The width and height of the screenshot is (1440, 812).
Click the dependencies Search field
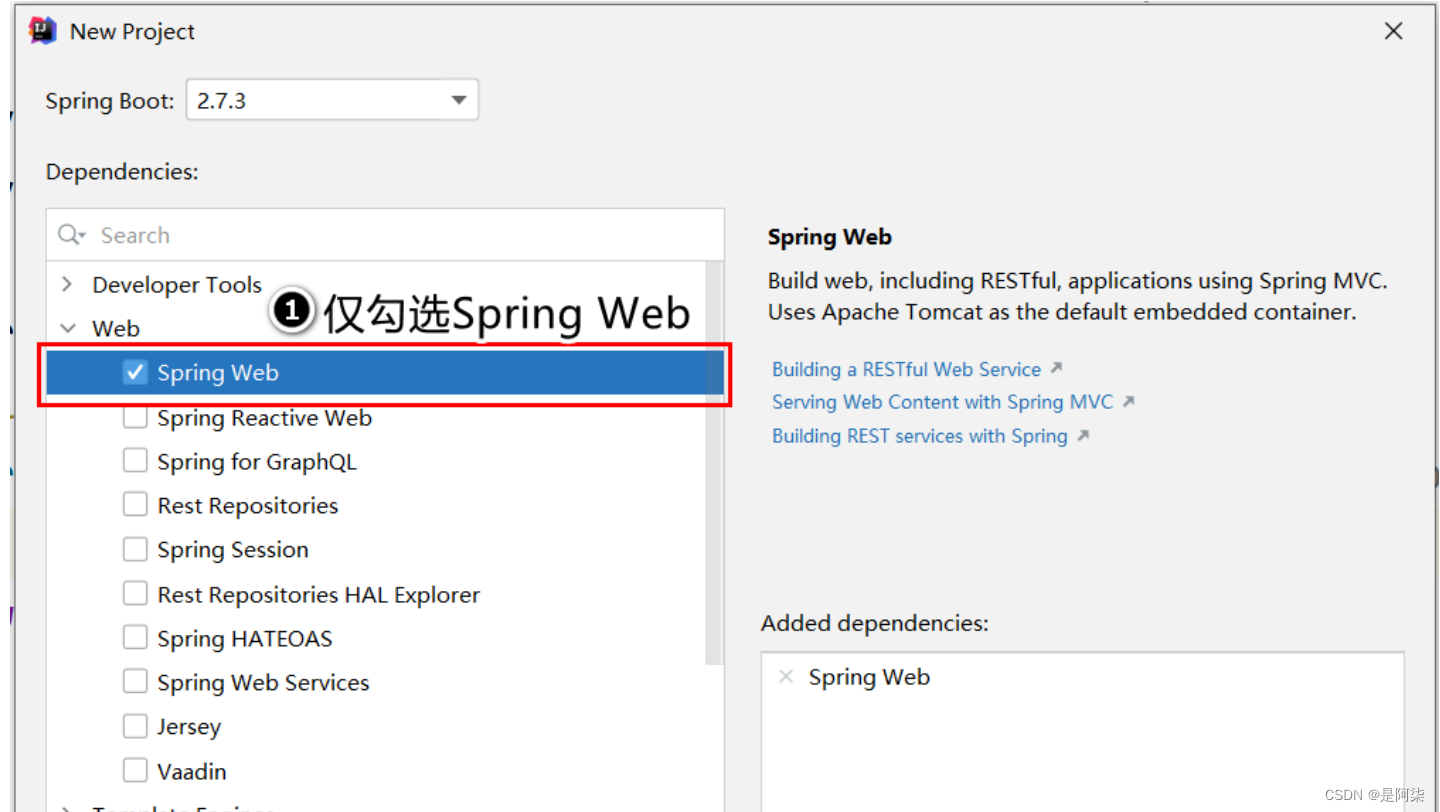point(385,235)
